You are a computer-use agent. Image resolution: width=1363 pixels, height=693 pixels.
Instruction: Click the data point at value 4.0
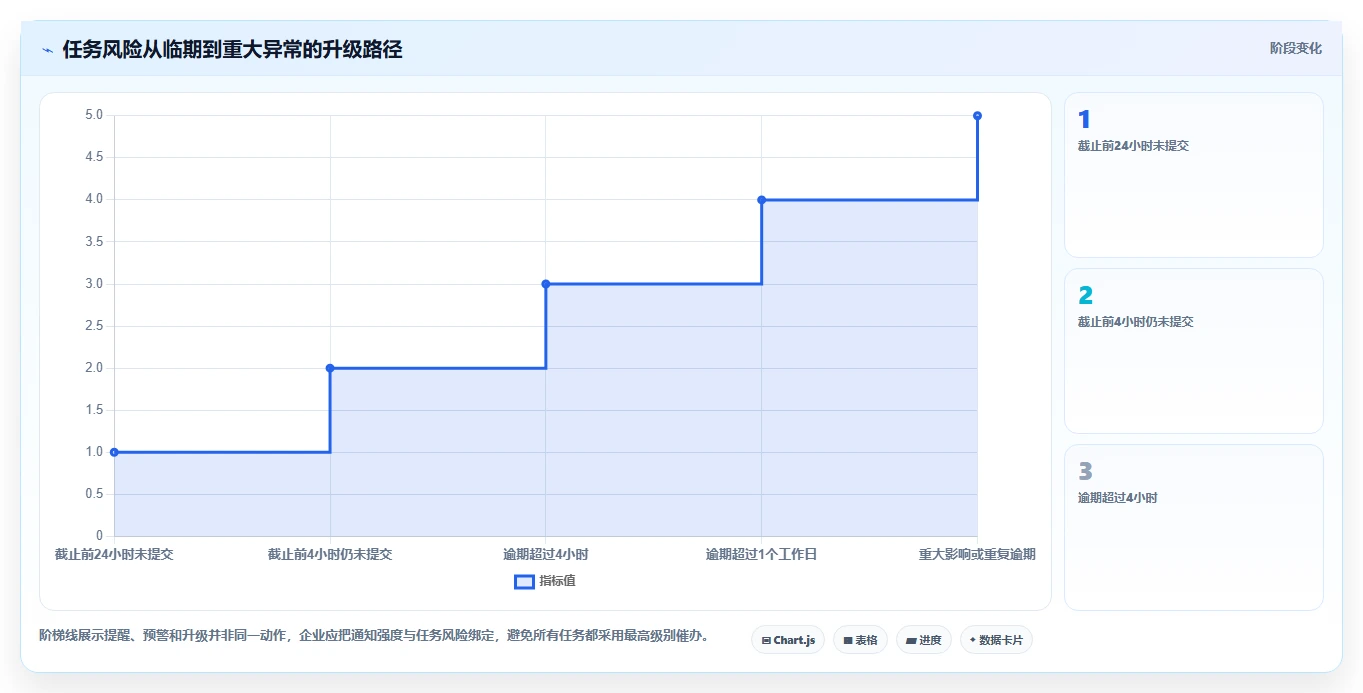click(x=762, y=200)
